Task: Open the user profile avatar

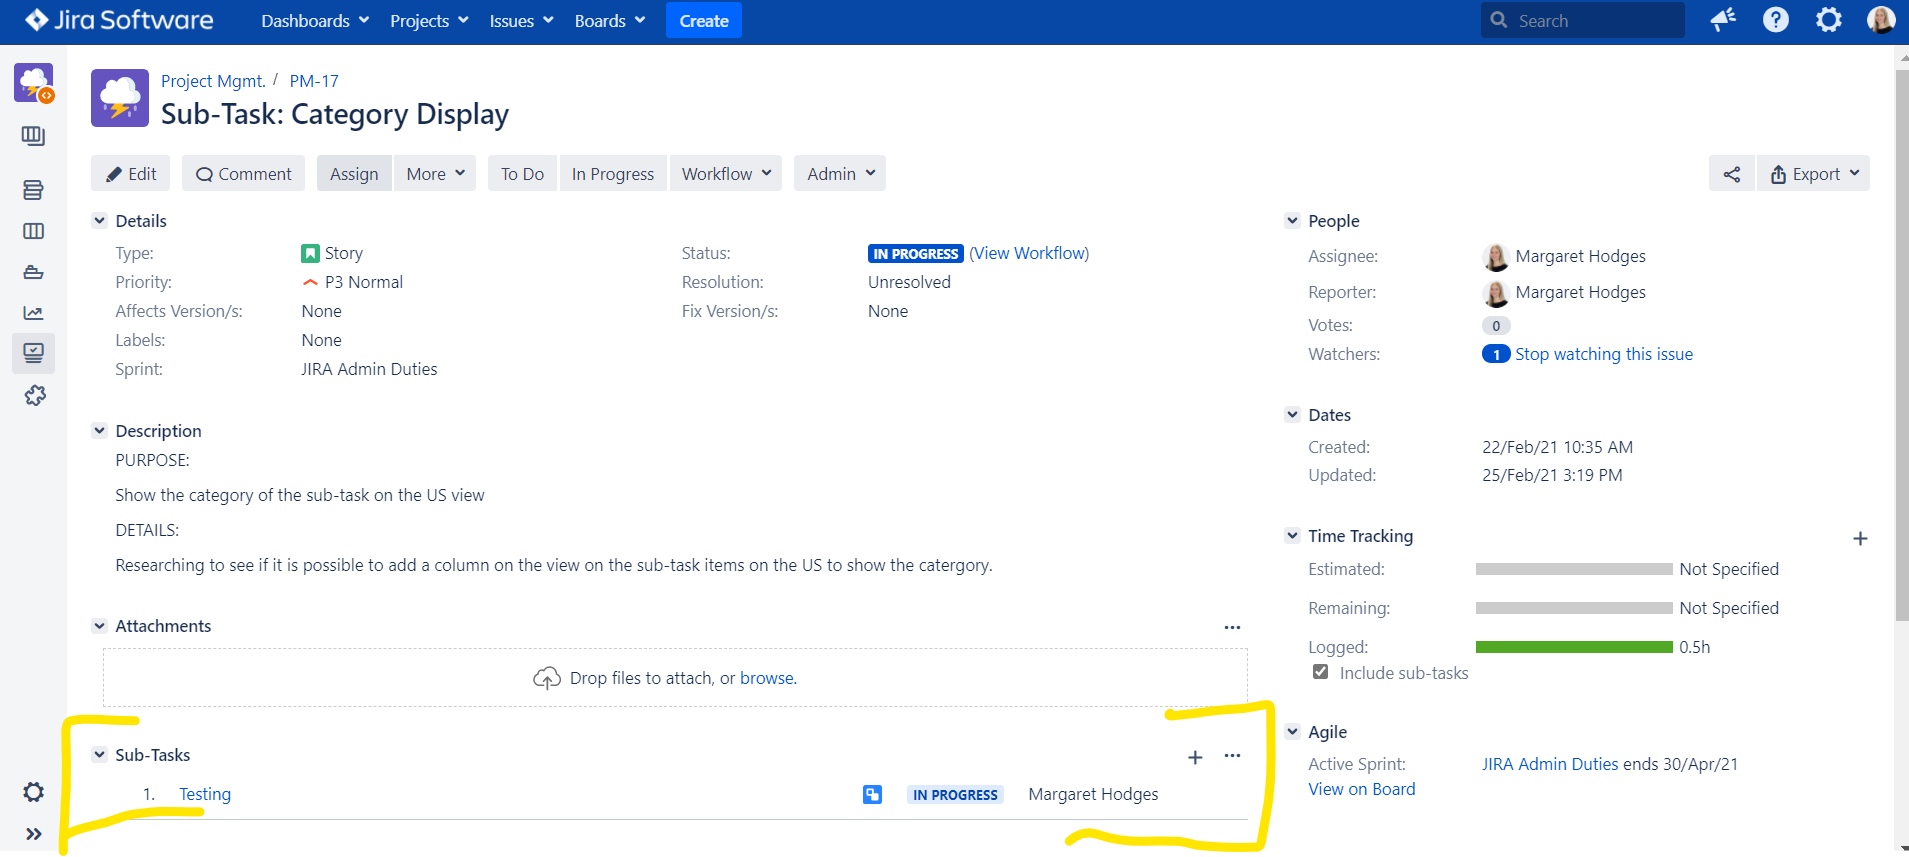Action: pyautogui.click(x=1881, y=20)
